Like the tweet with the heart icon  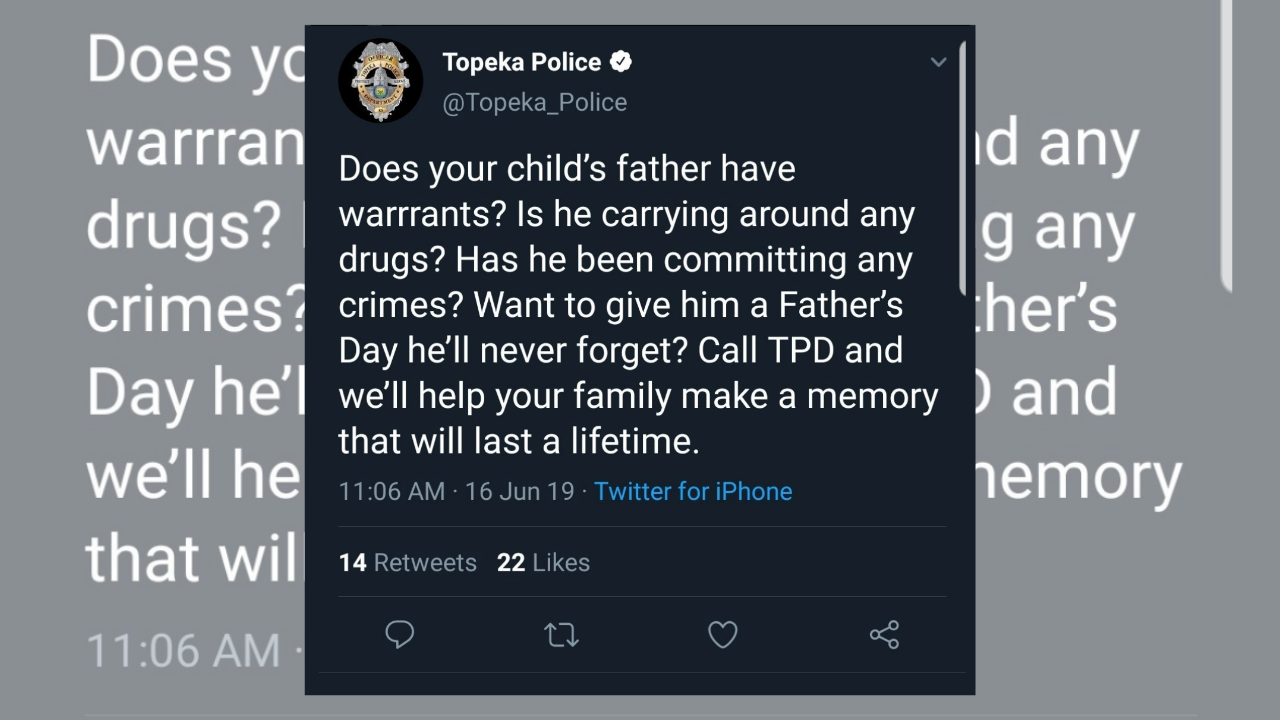pos(722,634)
